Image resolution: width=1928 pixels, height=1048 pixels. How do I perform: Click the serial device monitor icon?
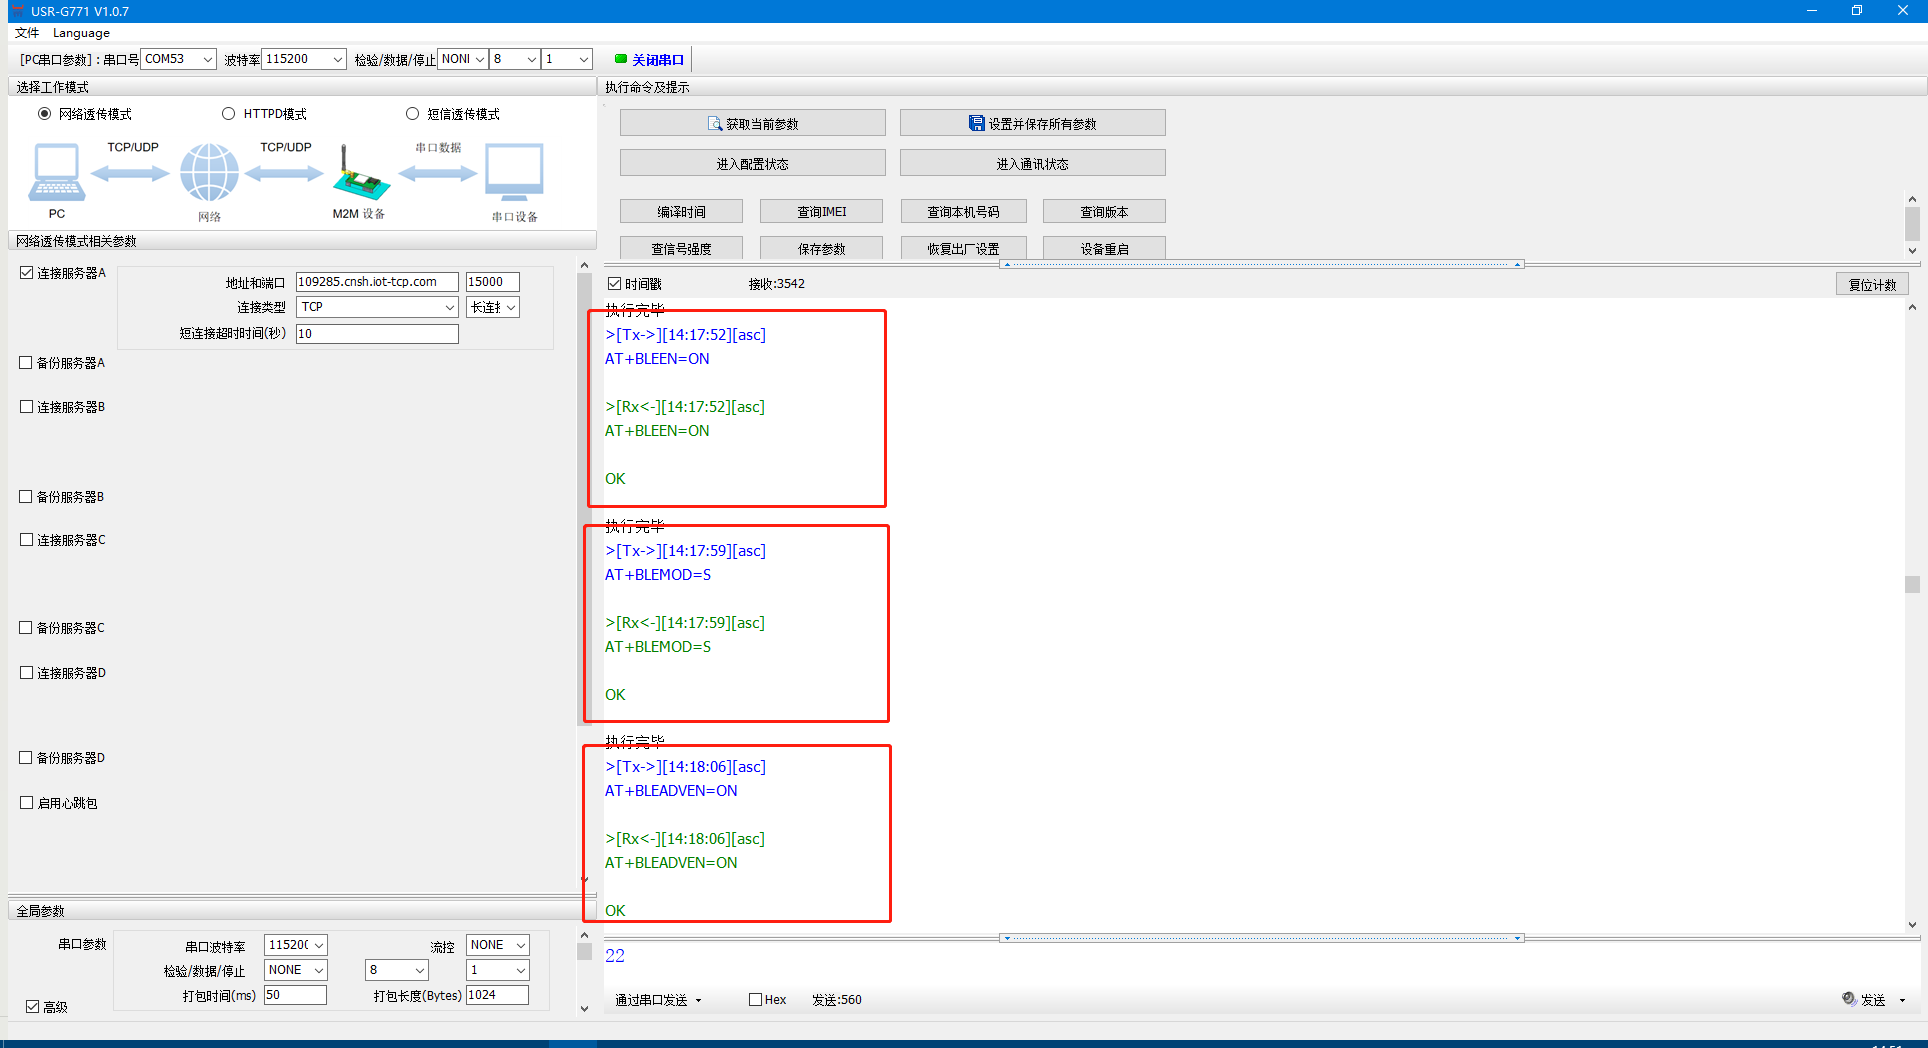514,172
